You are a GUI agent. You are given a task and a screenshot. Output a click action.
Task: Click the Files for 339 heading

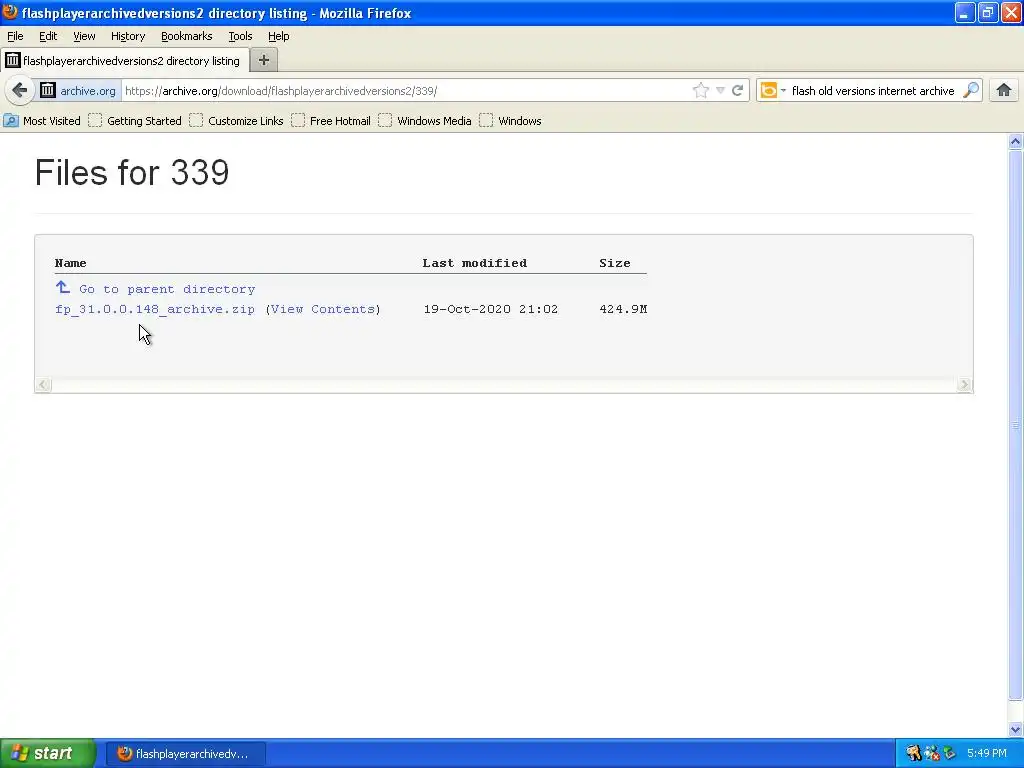click(132, 172)
